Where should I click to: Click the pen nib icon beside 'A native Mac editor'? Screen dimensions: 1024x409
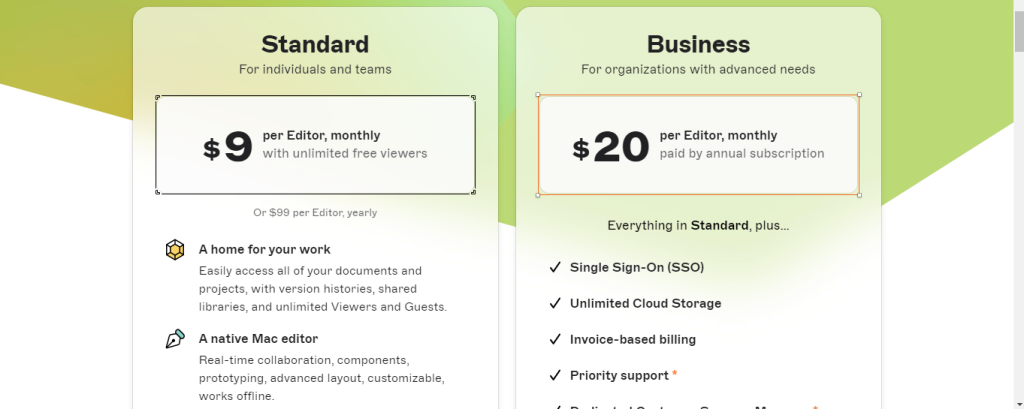tap(175, 339)
